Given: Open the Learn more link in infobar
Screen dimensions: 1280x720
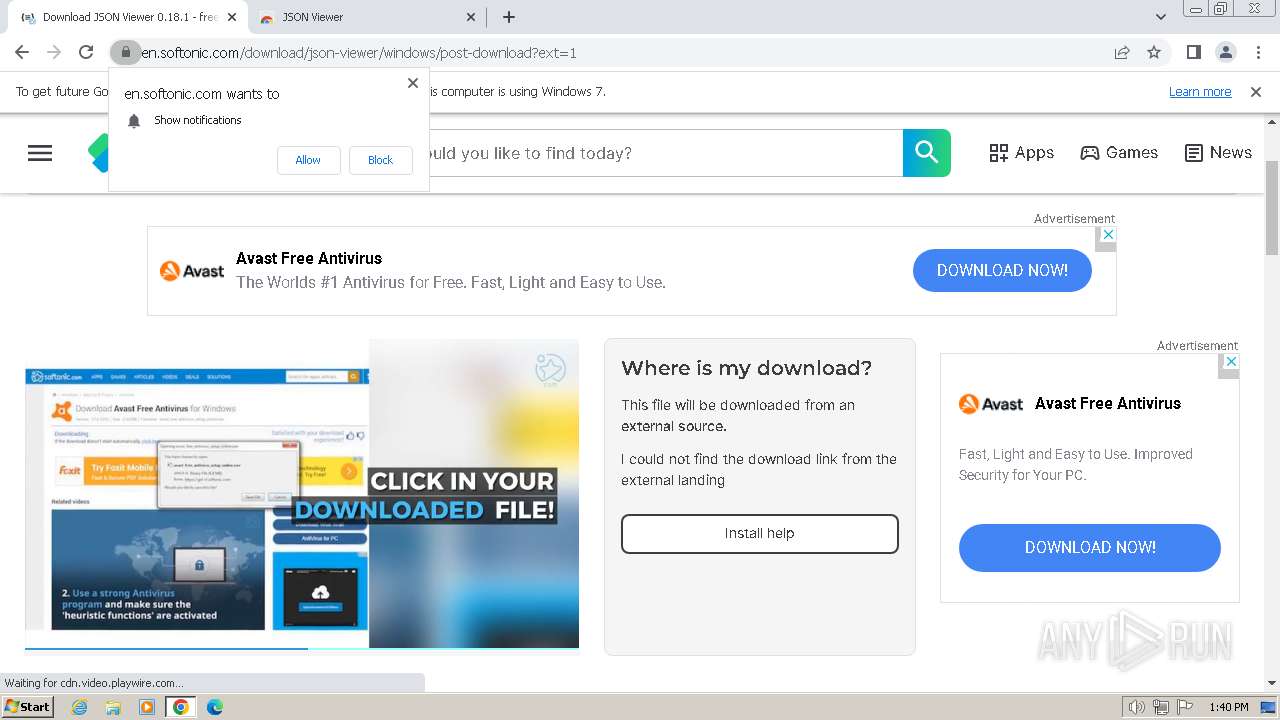Looking at the screenshot, I should (1200, 92).
